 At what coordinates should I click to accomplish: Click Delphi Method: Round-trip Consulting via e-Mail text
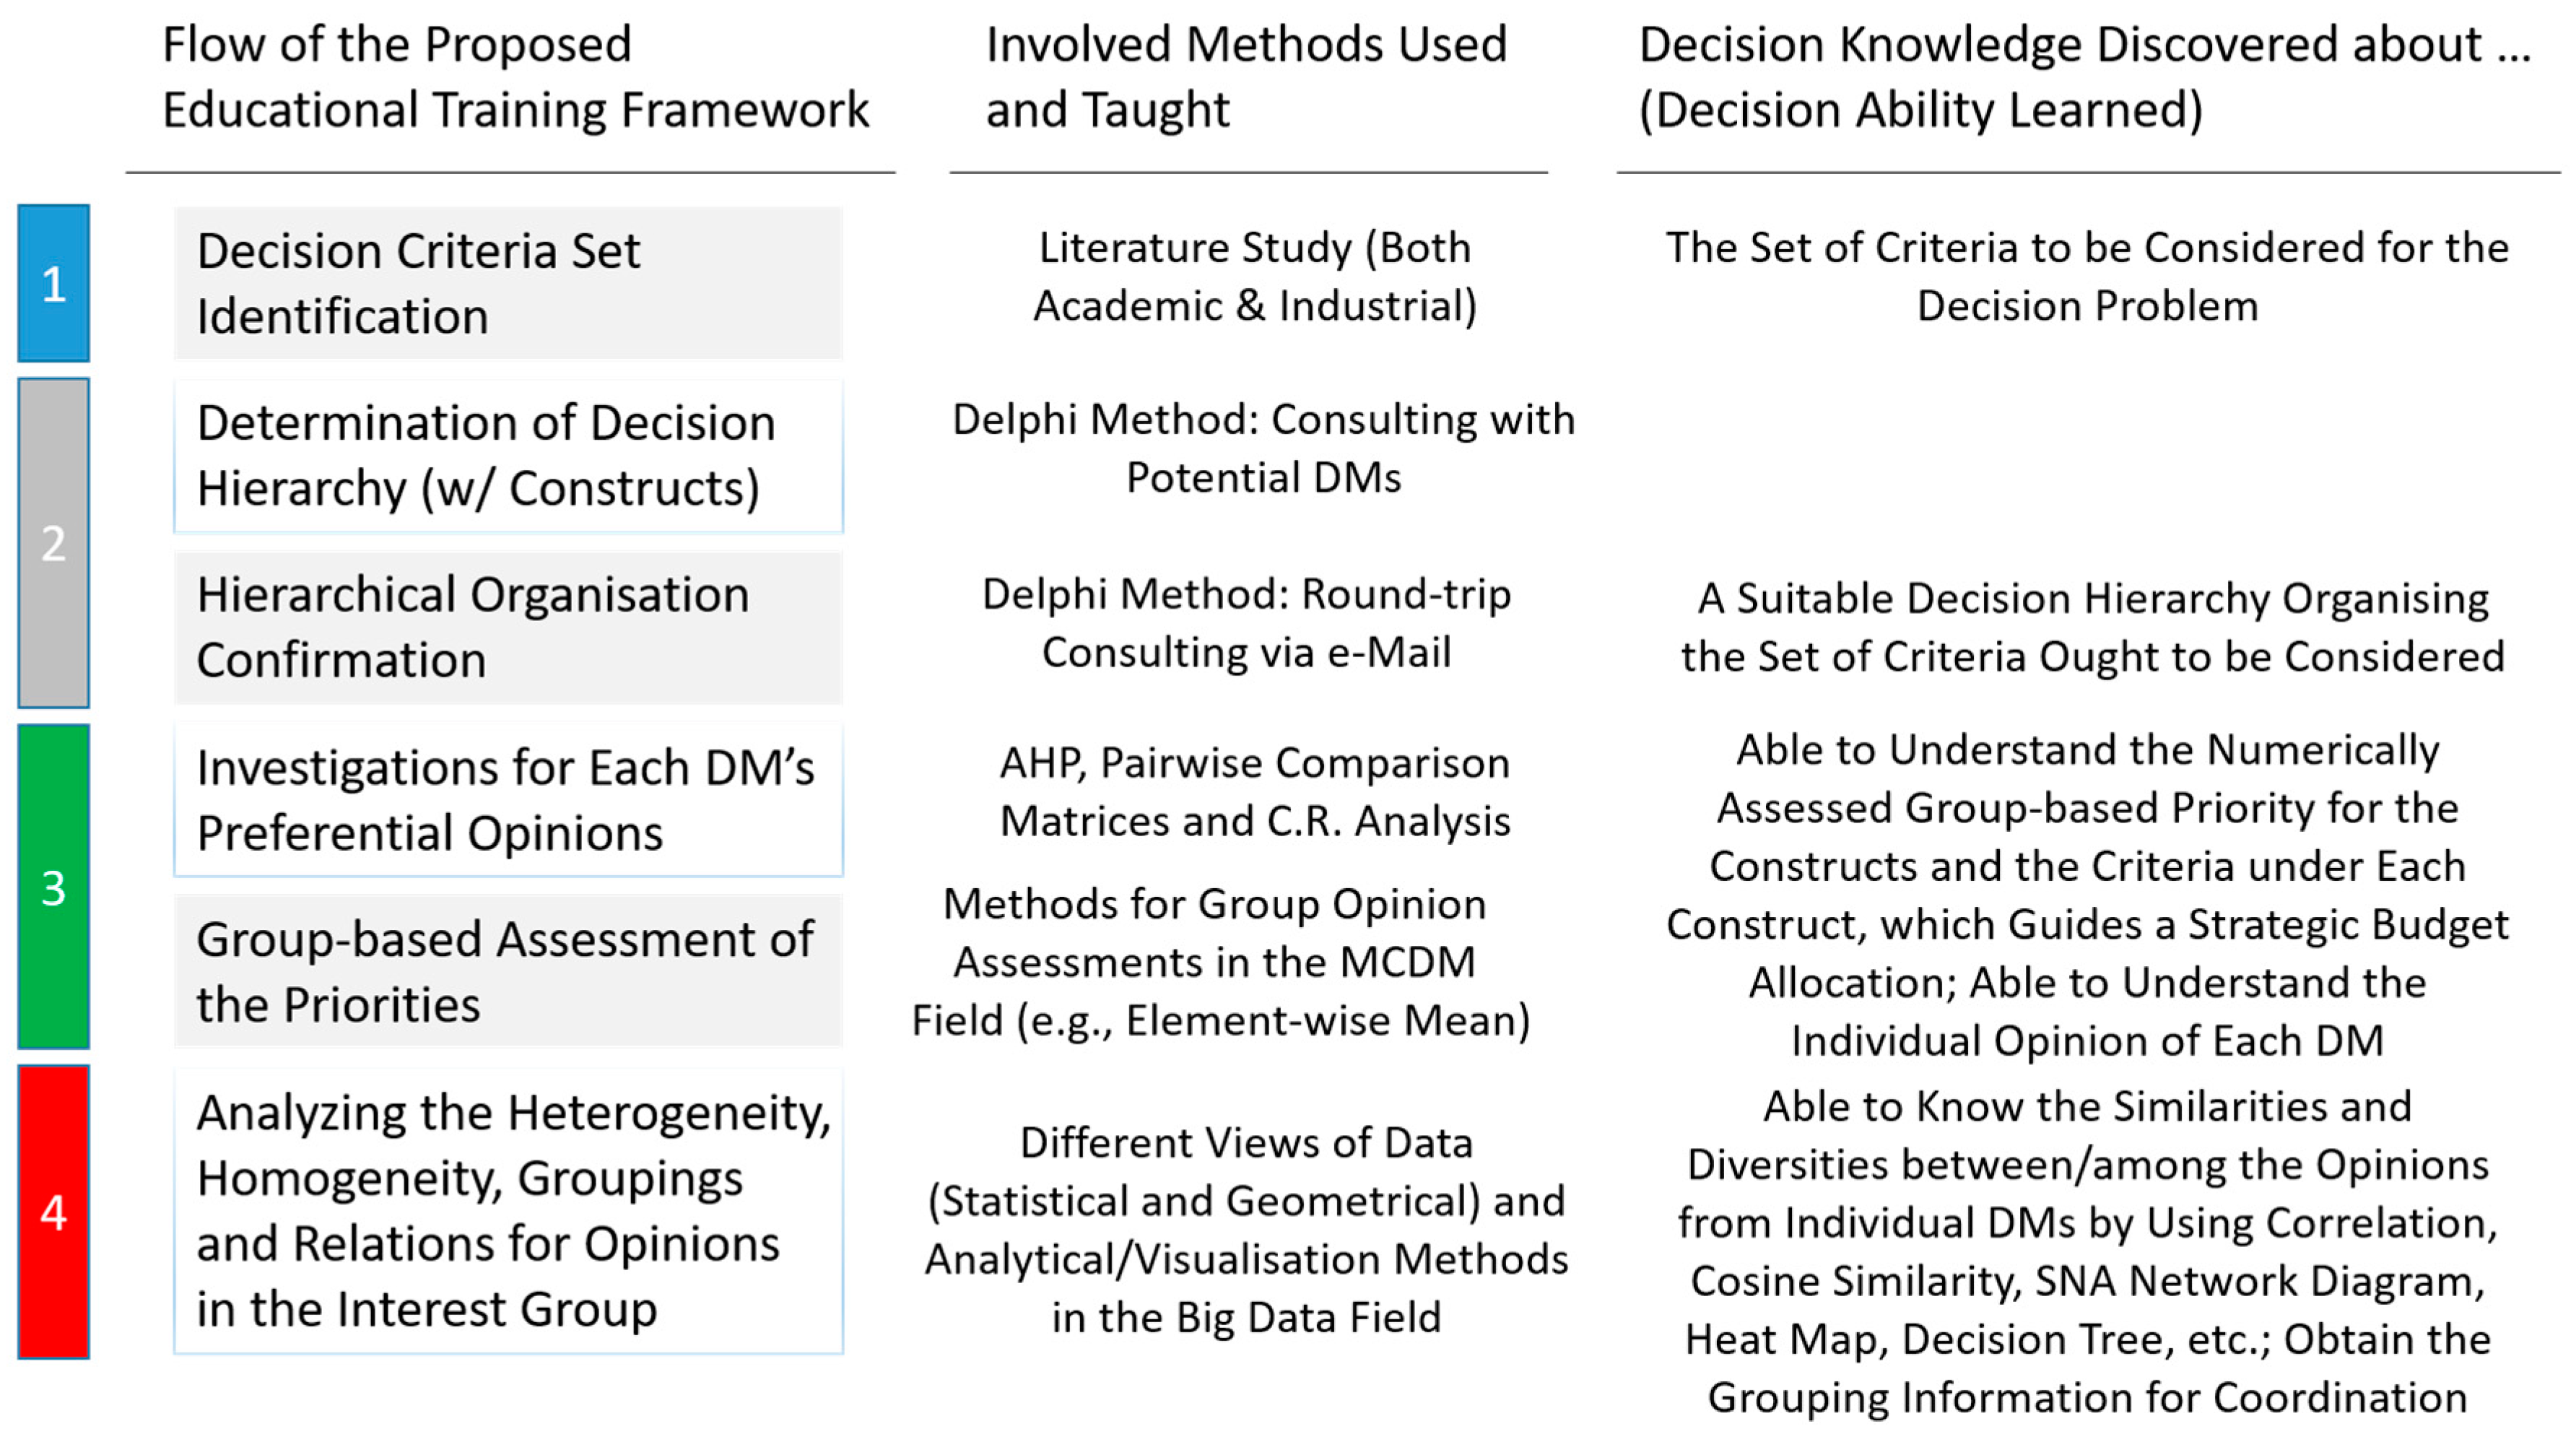[1246, 623]
